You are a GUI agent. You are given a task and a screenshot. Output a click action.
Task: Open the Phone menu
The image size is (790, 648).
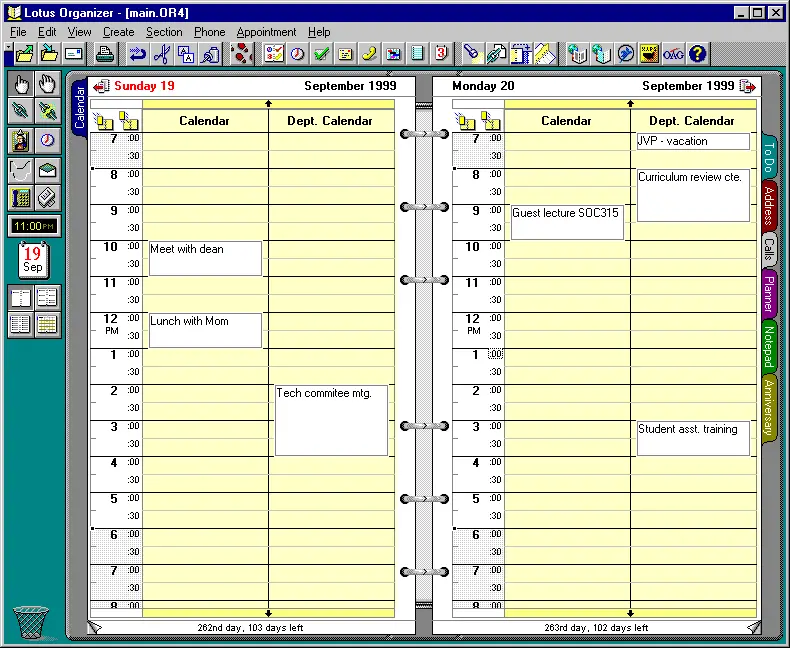210,32
